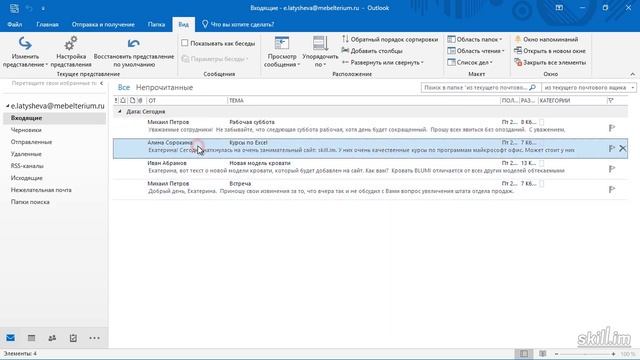Open the Файл tab
This screenshot has width=640, height=360.
(x=15, y=24)
